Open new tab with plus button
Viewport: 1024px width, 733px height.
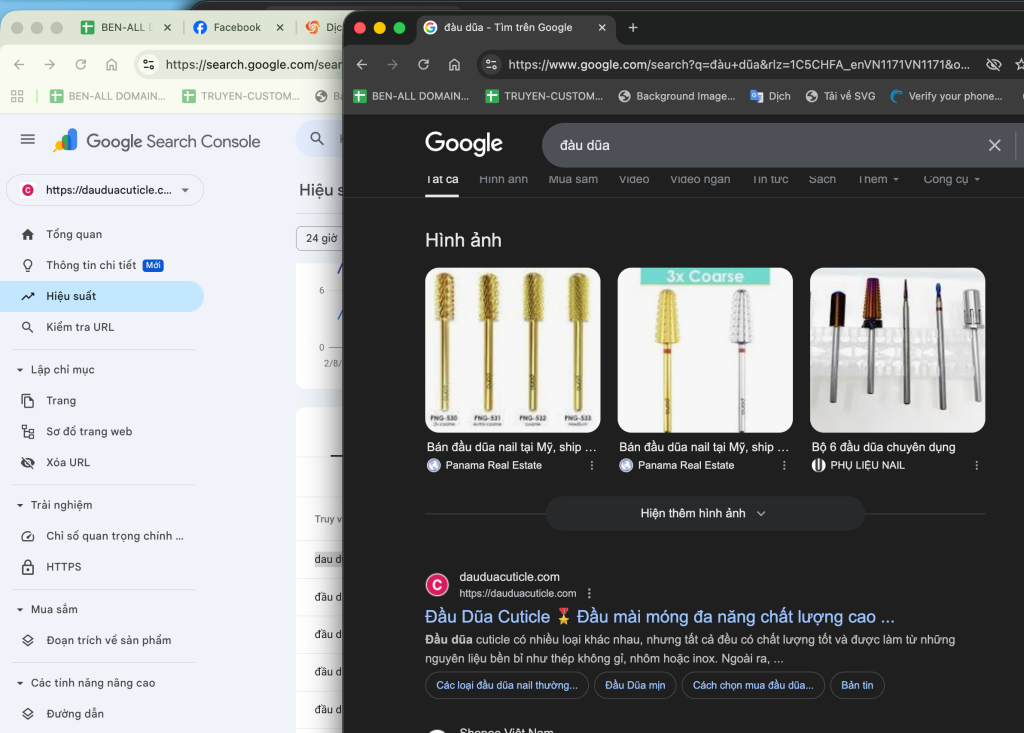632,27
